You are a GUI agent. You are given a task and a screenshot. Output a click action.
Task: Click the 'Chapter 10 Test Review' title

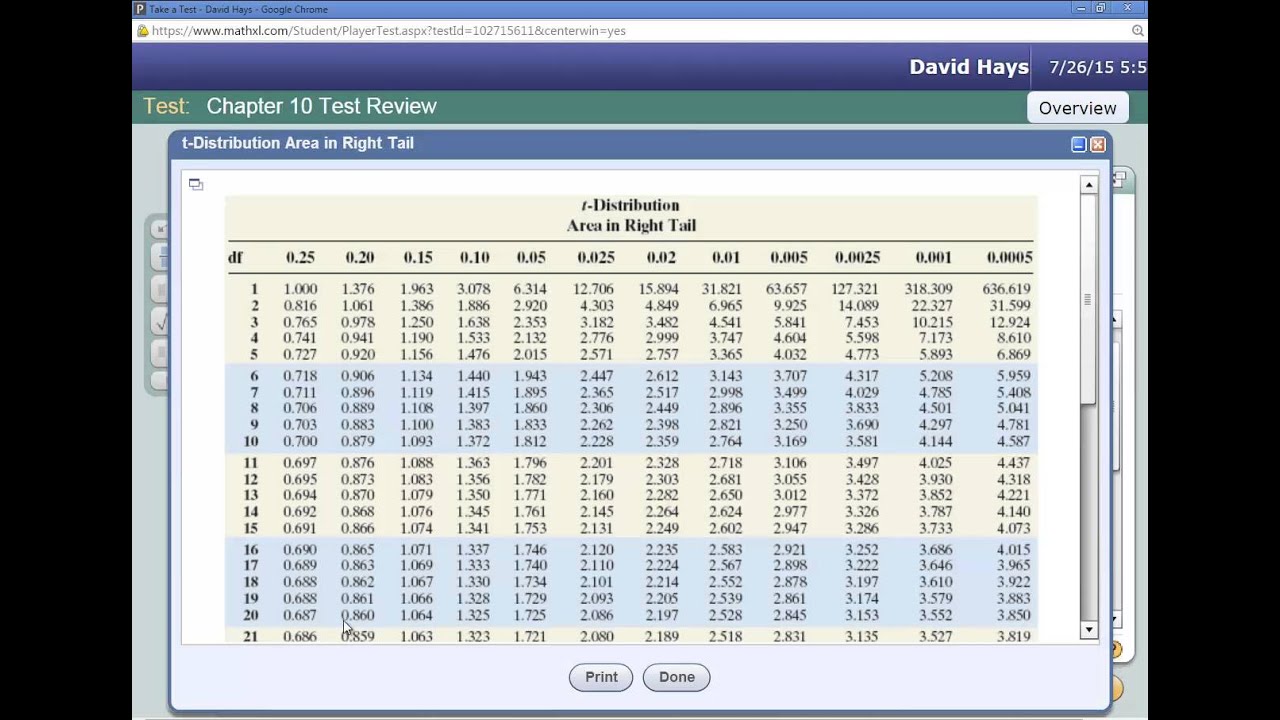321,106
